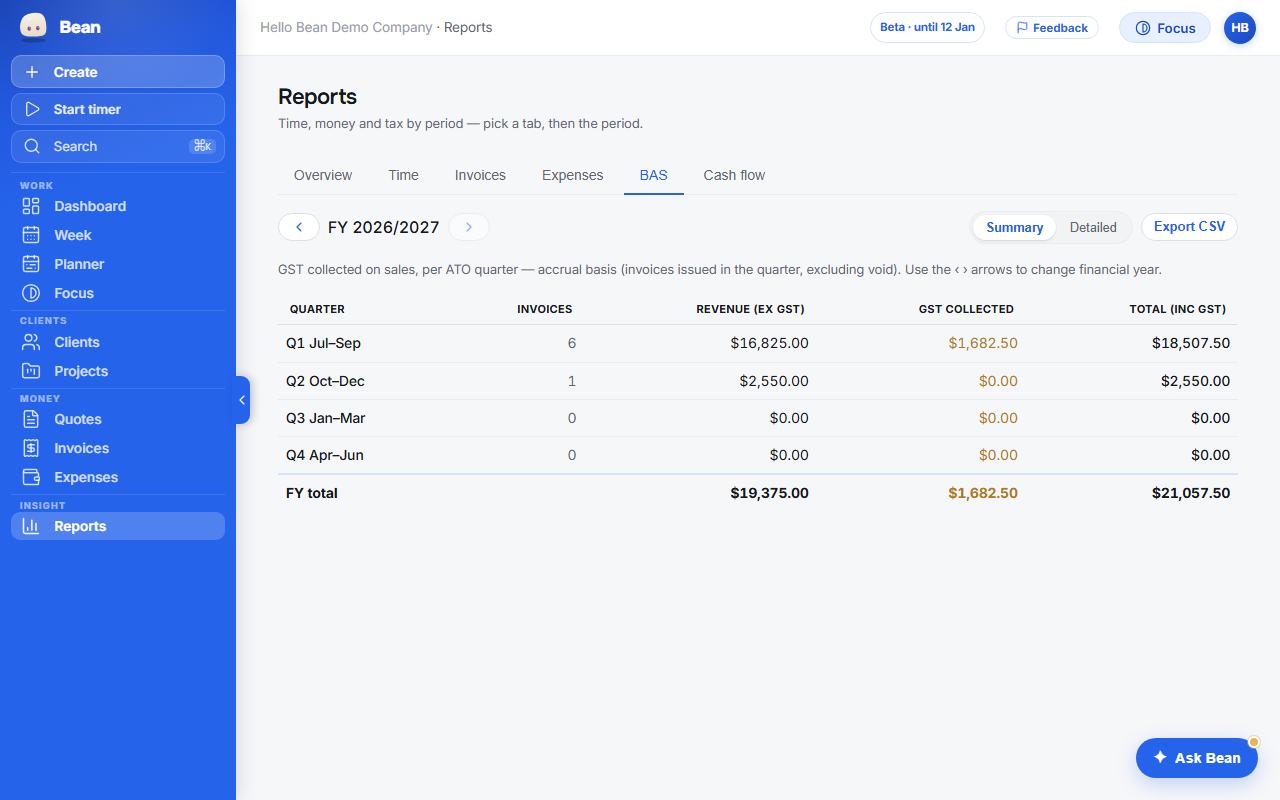Viewport: 1280px width, 800px height.
Task: Click the Beta until 12 Jan badge
Action: point(927,28)
